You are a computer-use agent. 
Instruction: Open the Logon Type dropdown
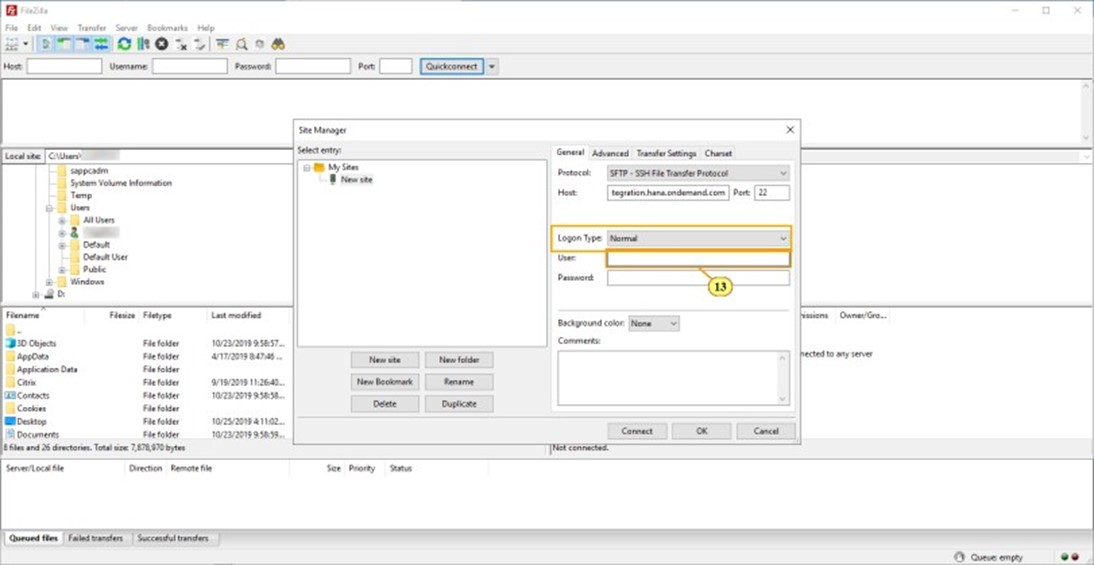click(x=697, y=238)
